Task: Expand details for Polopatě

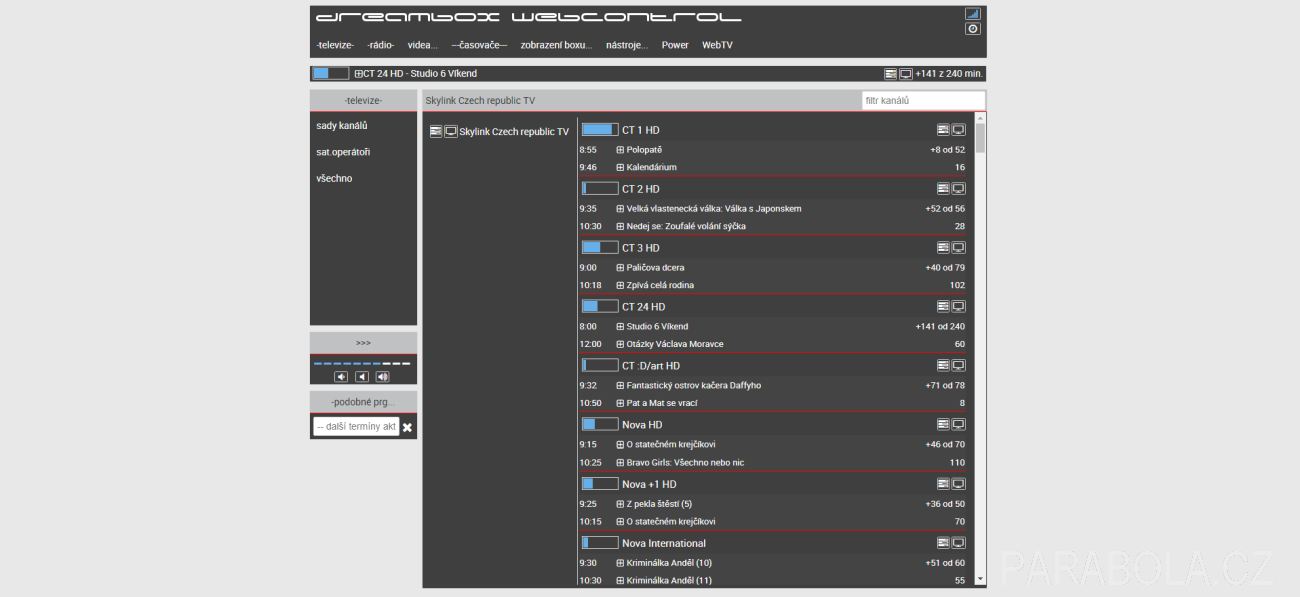Action: [x=620, y=150]
